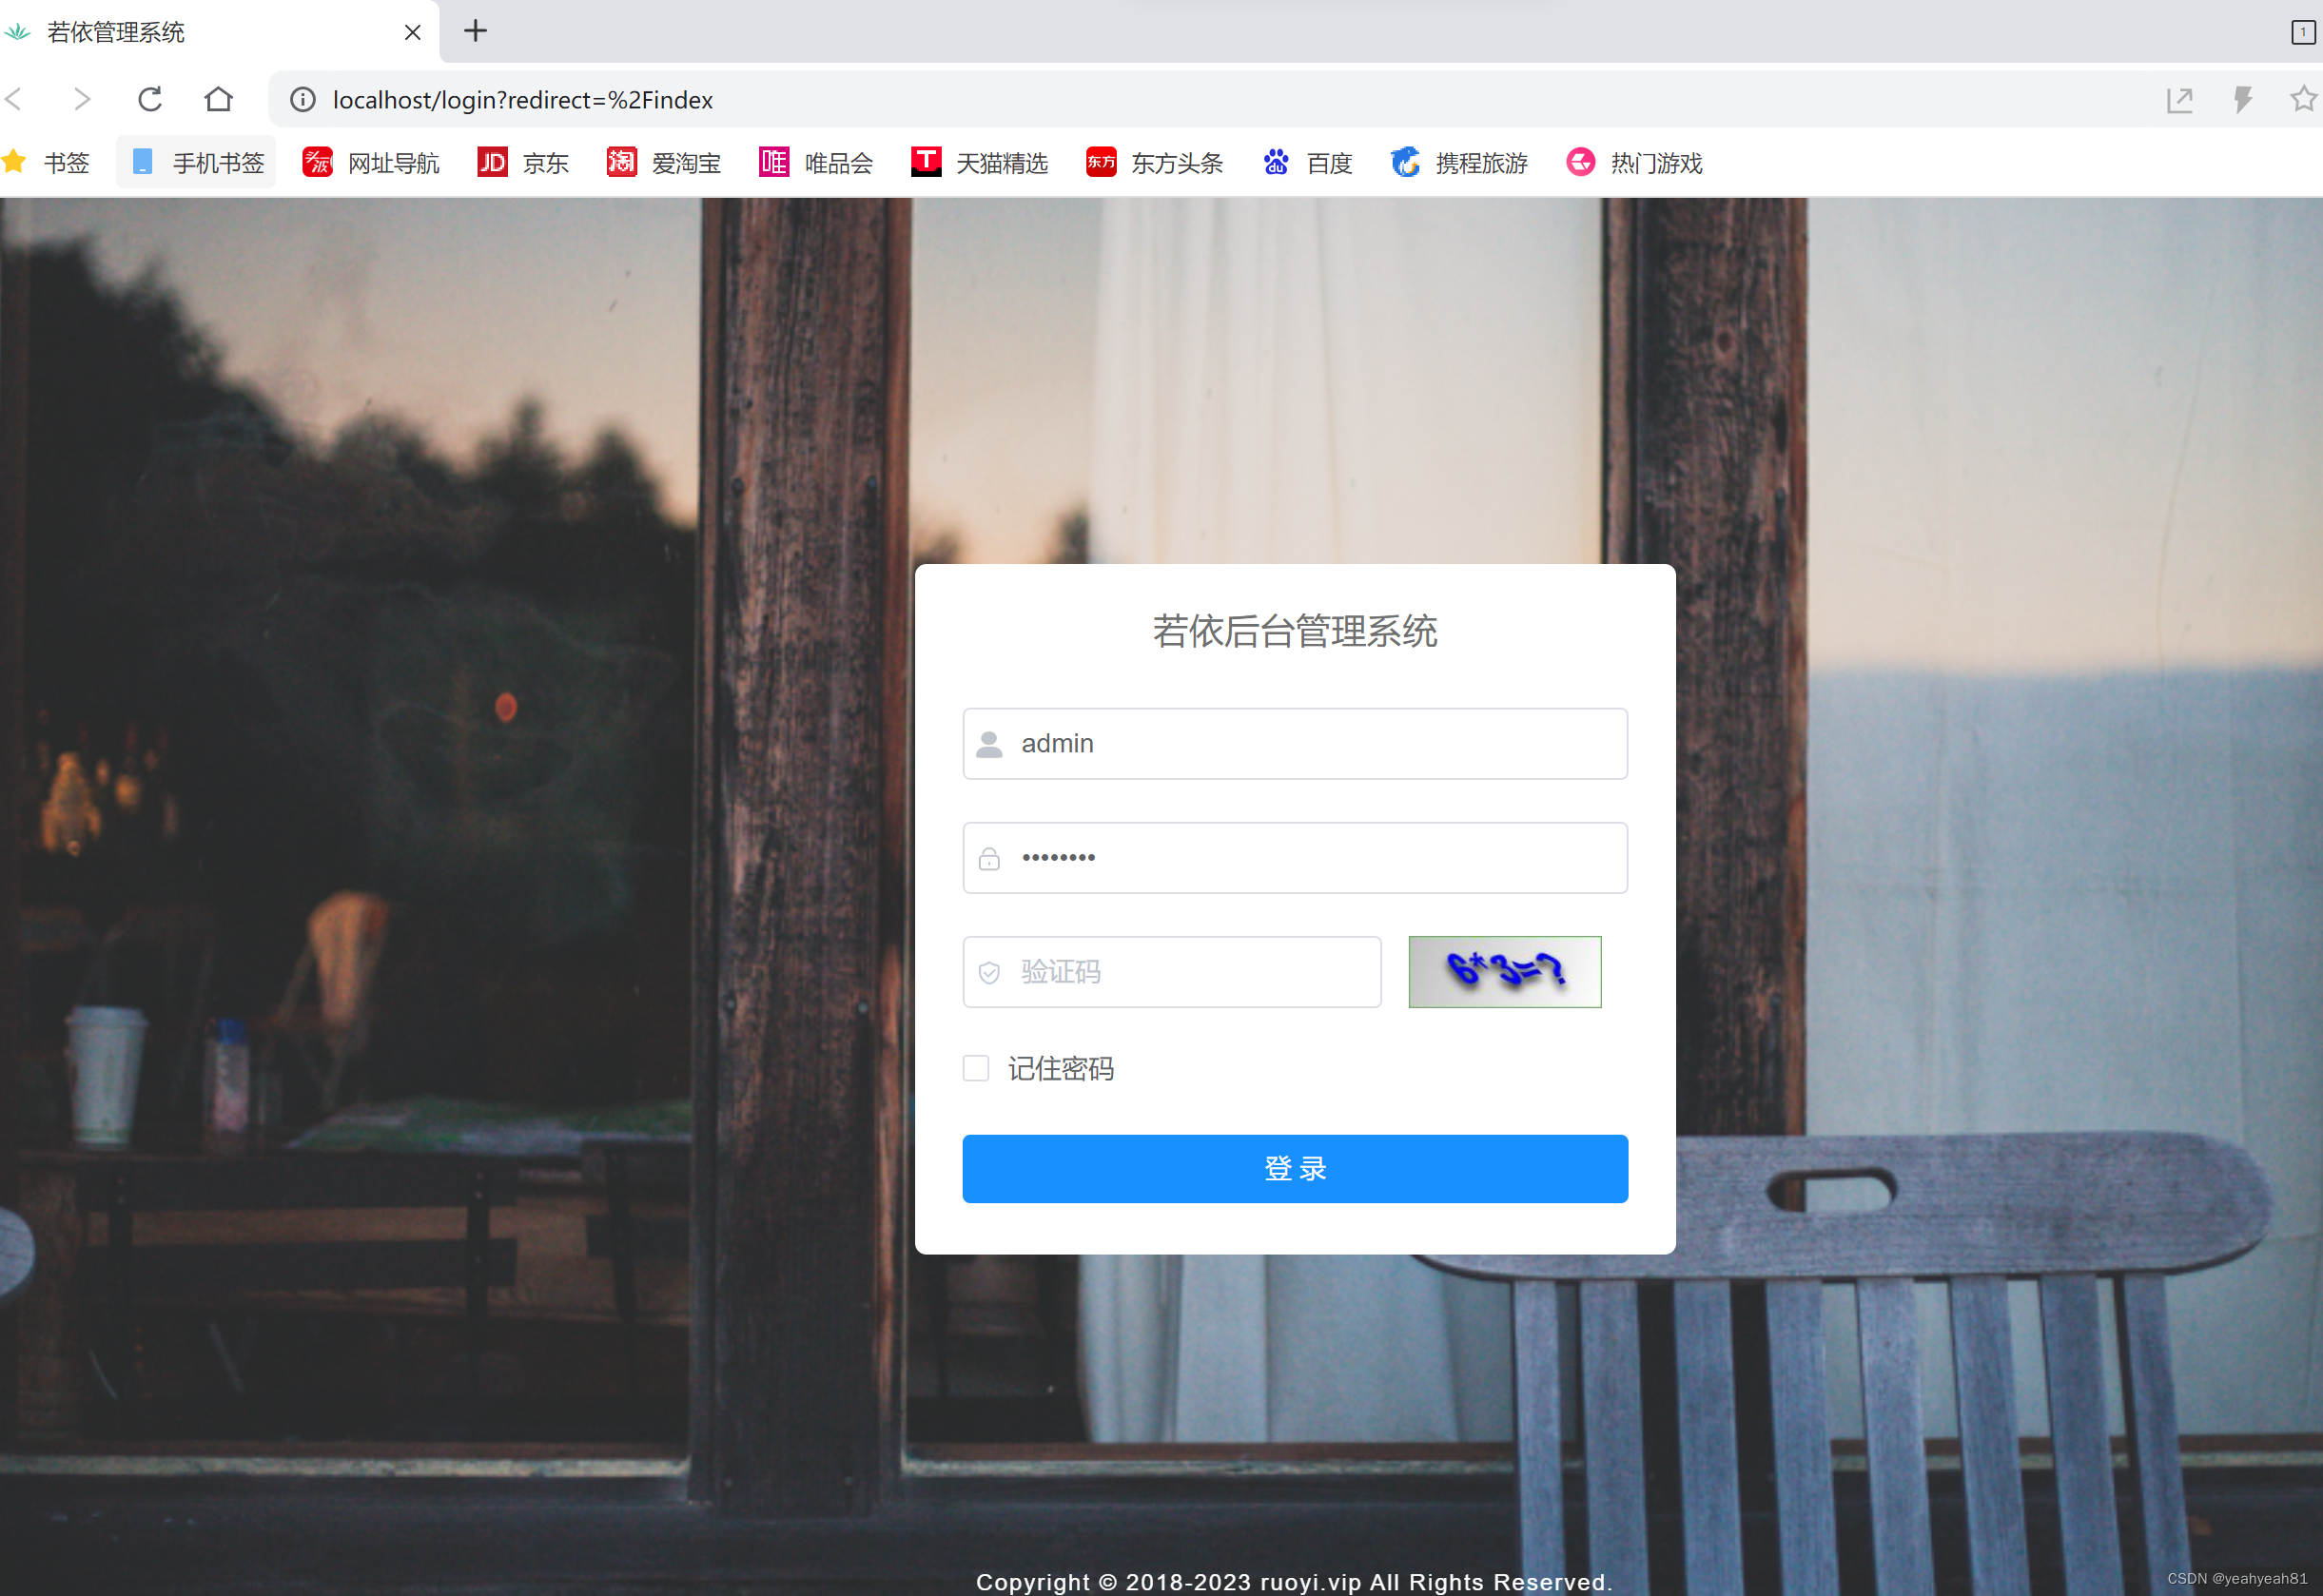Toggle the 记住密码 checkbox

coord(976,1068)
